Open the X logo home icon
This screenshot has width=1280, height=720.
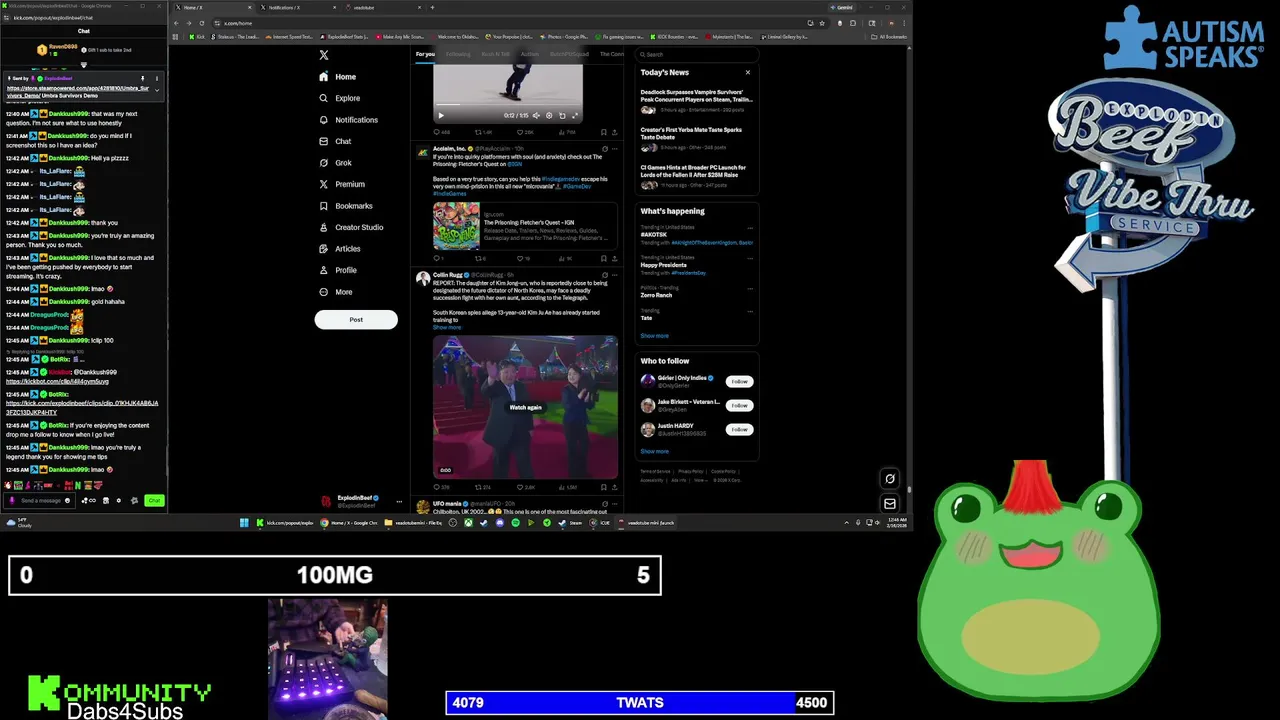(324, 55)
